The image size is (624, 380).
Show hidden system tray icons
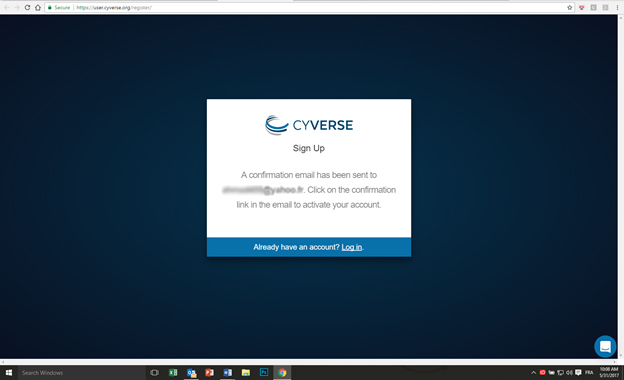click(x=533, y=373)
